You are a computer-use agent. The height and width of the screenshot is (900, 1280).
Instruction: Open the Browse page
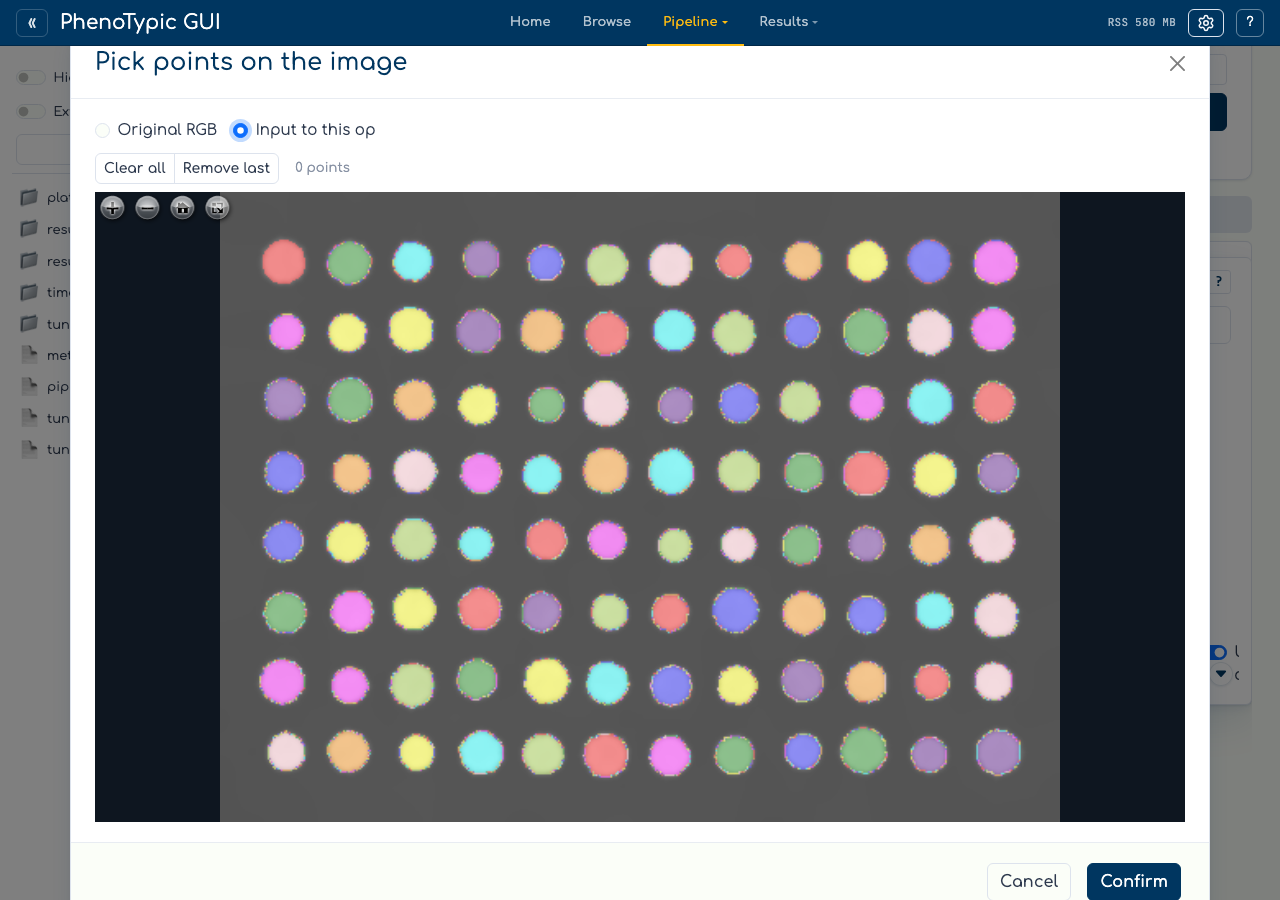point(607,22)
